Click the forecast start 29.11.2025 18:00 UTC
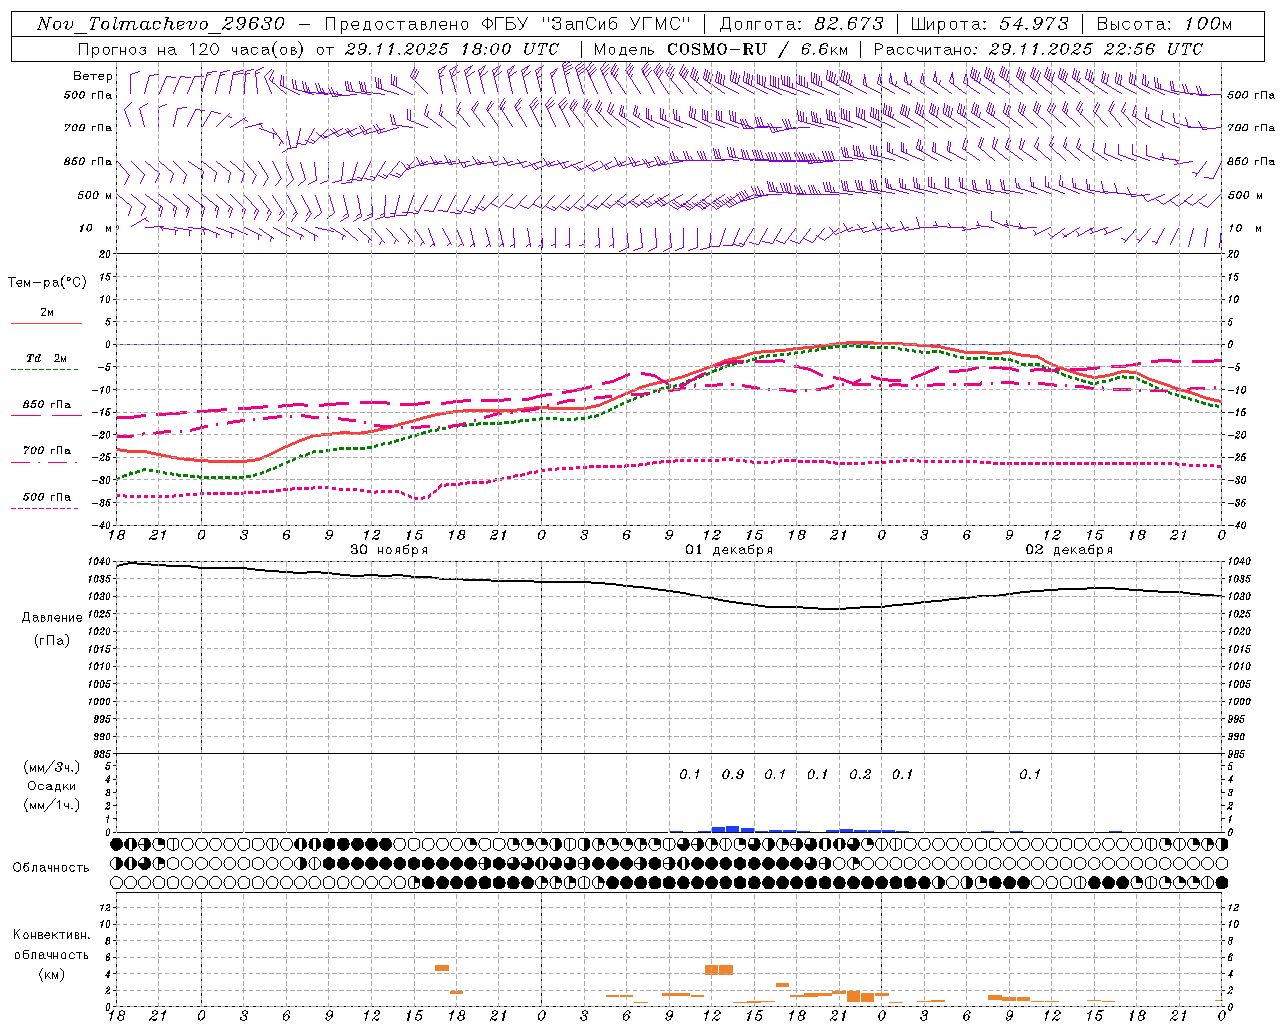The height and width of the screenshot is (1024, 1280). (x=452, y=49)
